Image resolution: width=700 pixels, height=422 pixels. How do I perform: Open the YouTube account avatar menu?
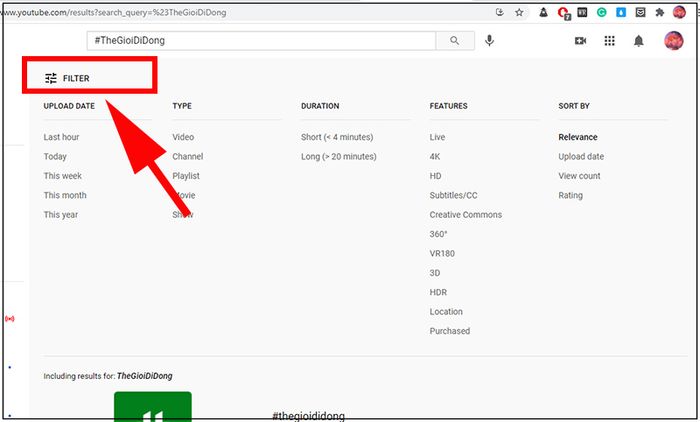(x=674, y=41)
